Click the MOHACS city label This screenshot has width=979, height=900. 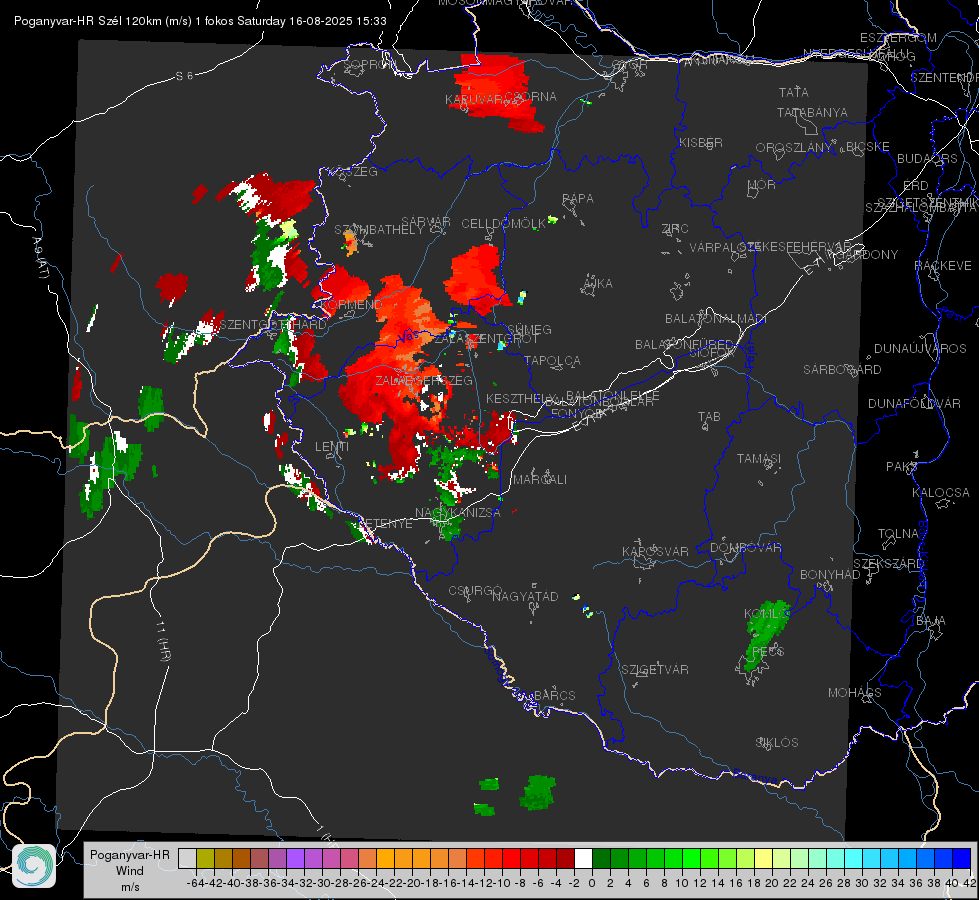coord(855,693)
